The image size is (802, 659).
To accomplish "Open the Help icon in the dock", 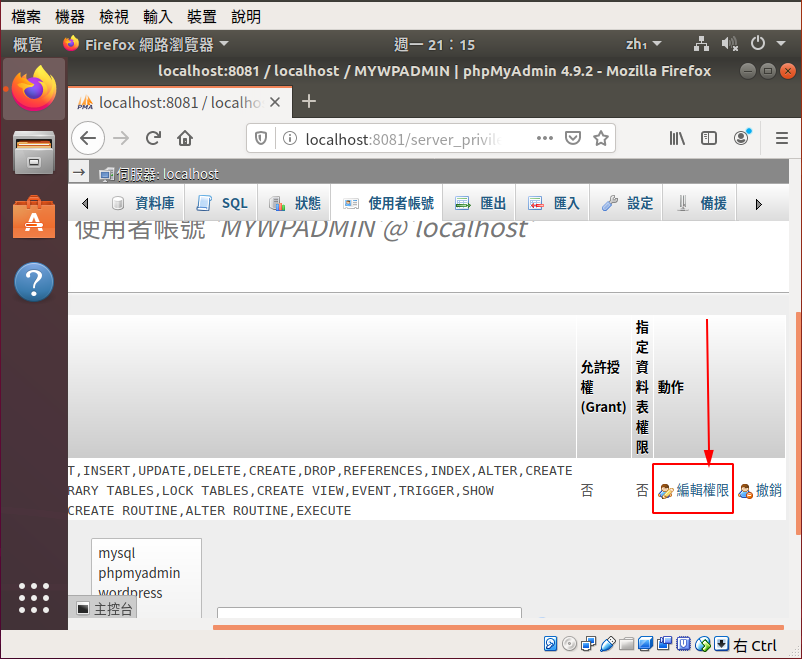I will pos(34,281).
